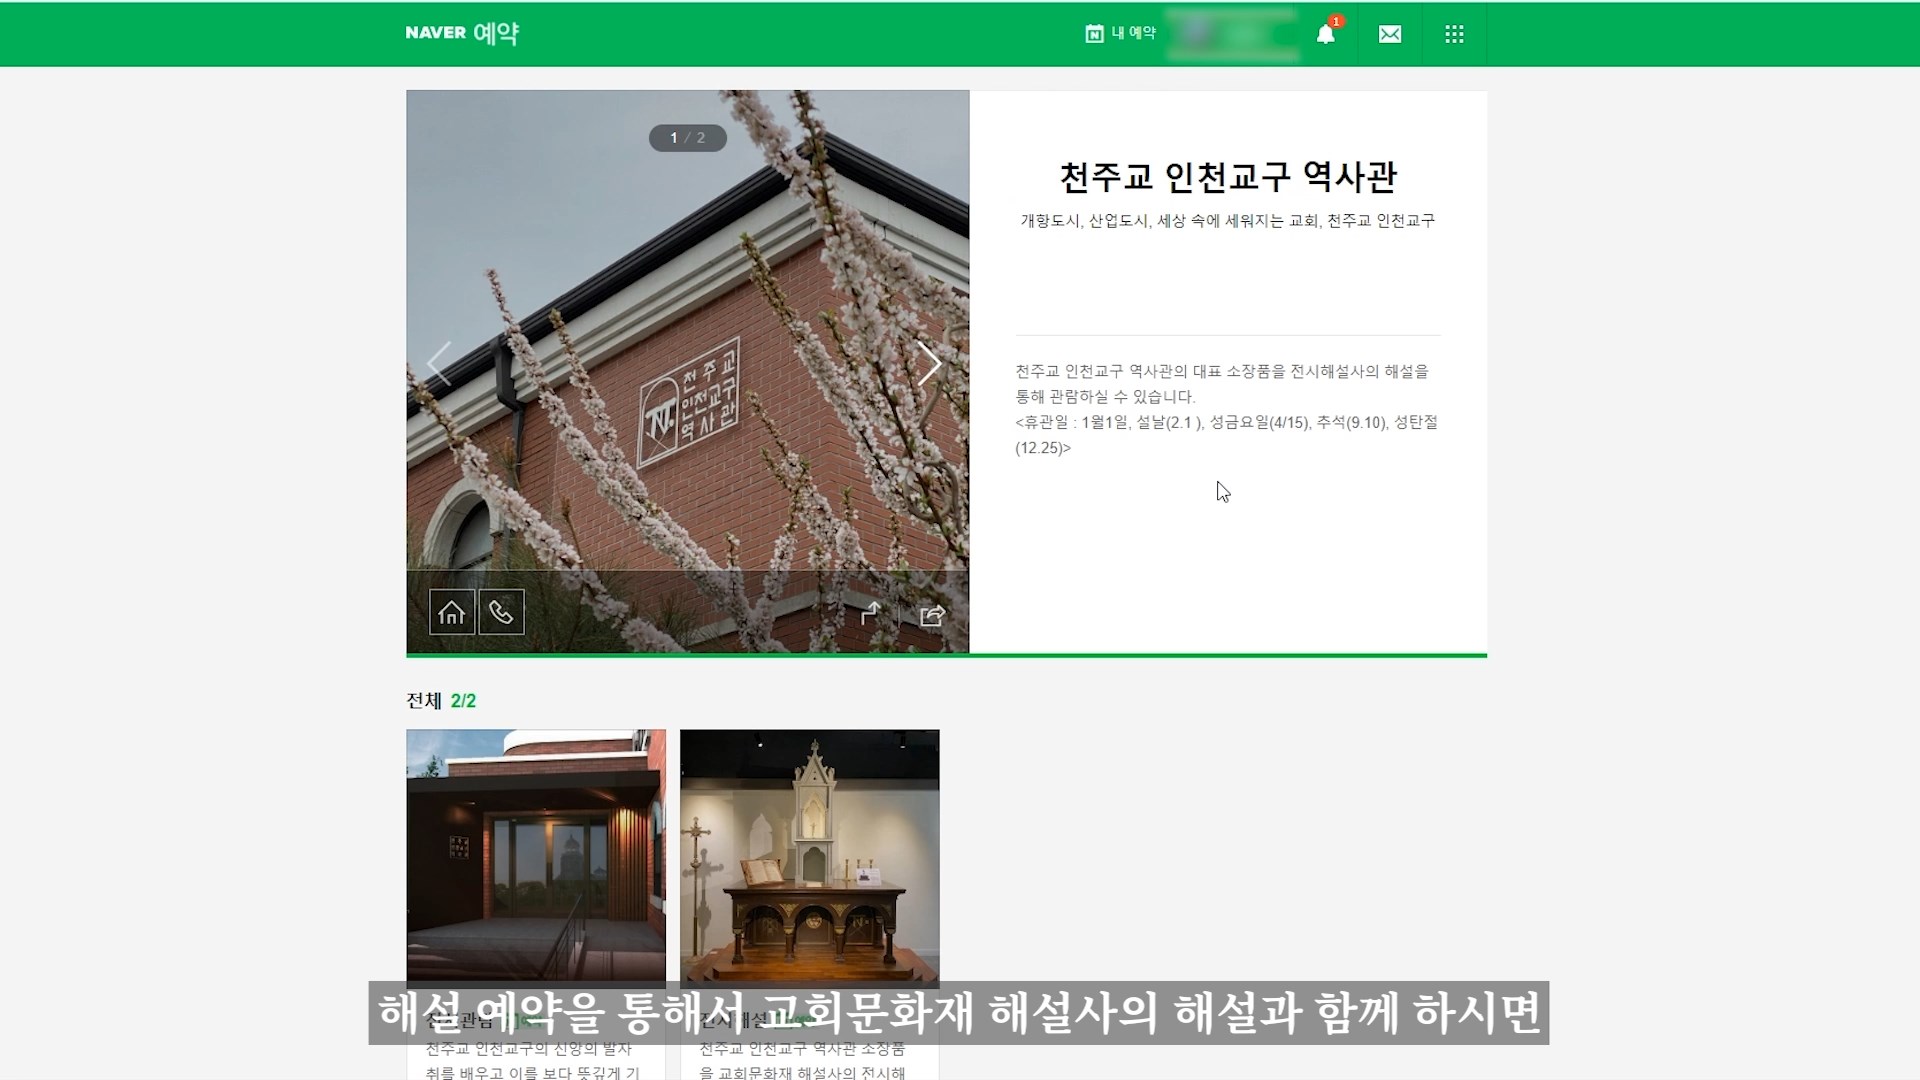Click the directions arrow icon

[871, 614]
